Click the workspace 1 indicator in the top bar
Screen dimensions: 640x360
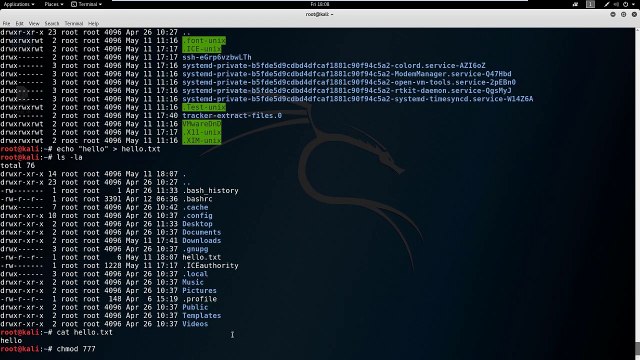point(590,4)
